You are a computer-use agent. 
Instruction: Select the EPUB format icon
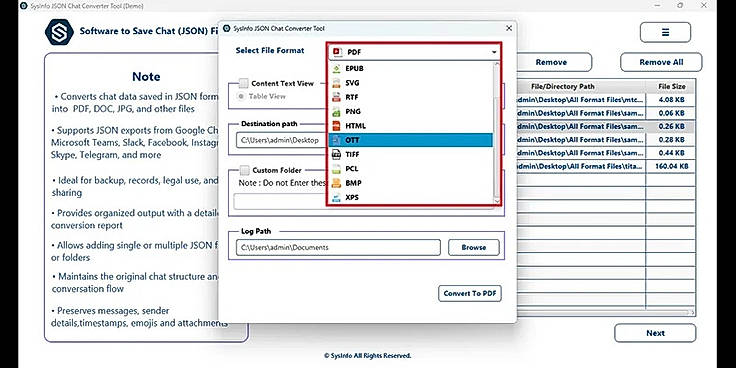tap(336, 69)
